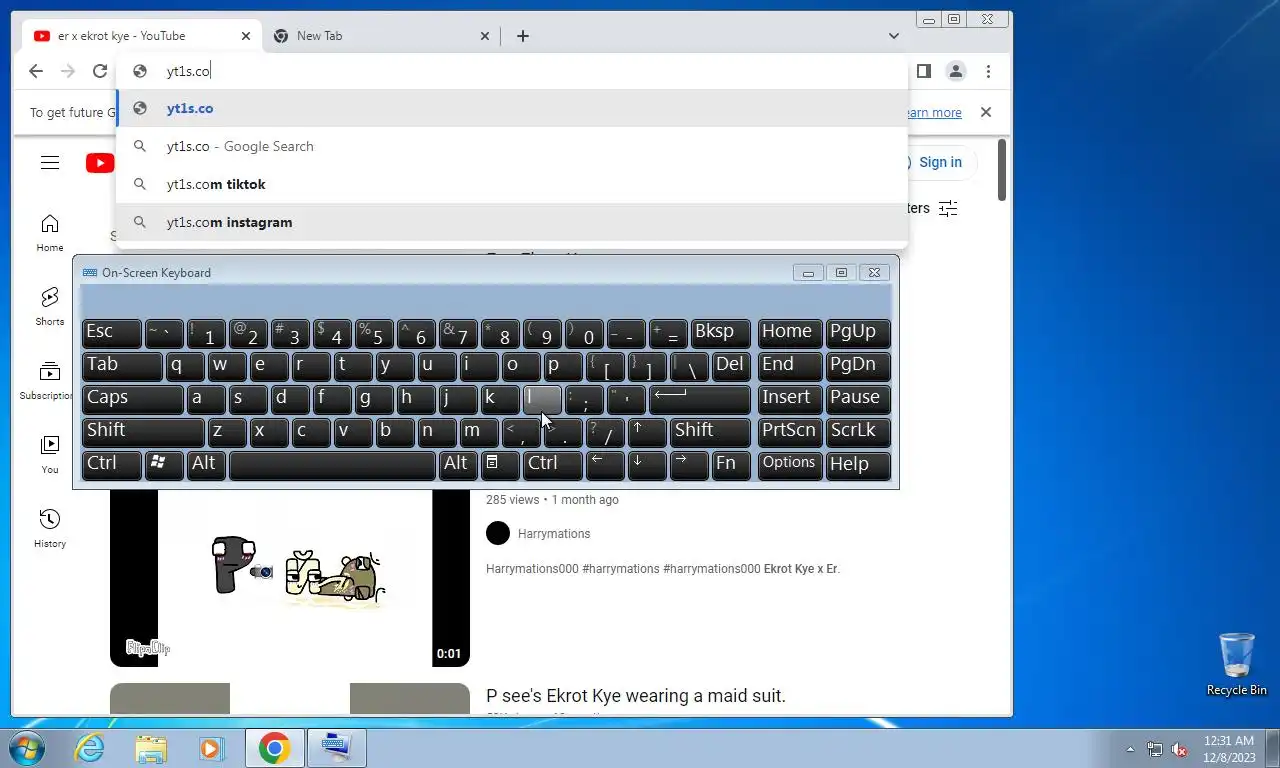Open the Harrymations channel link
The image size is (1280, 768).
(x=554, y=534)
